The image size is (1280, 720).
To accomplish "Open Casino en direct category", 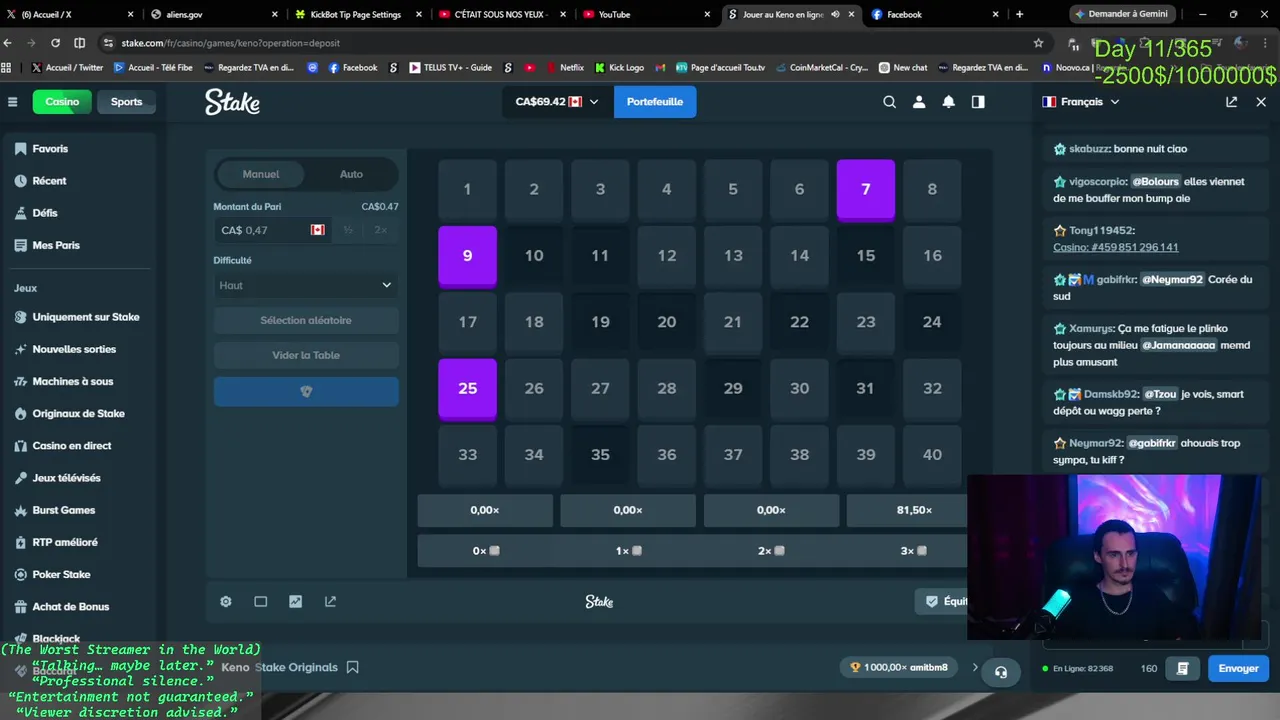I will (x=80, y=445).
